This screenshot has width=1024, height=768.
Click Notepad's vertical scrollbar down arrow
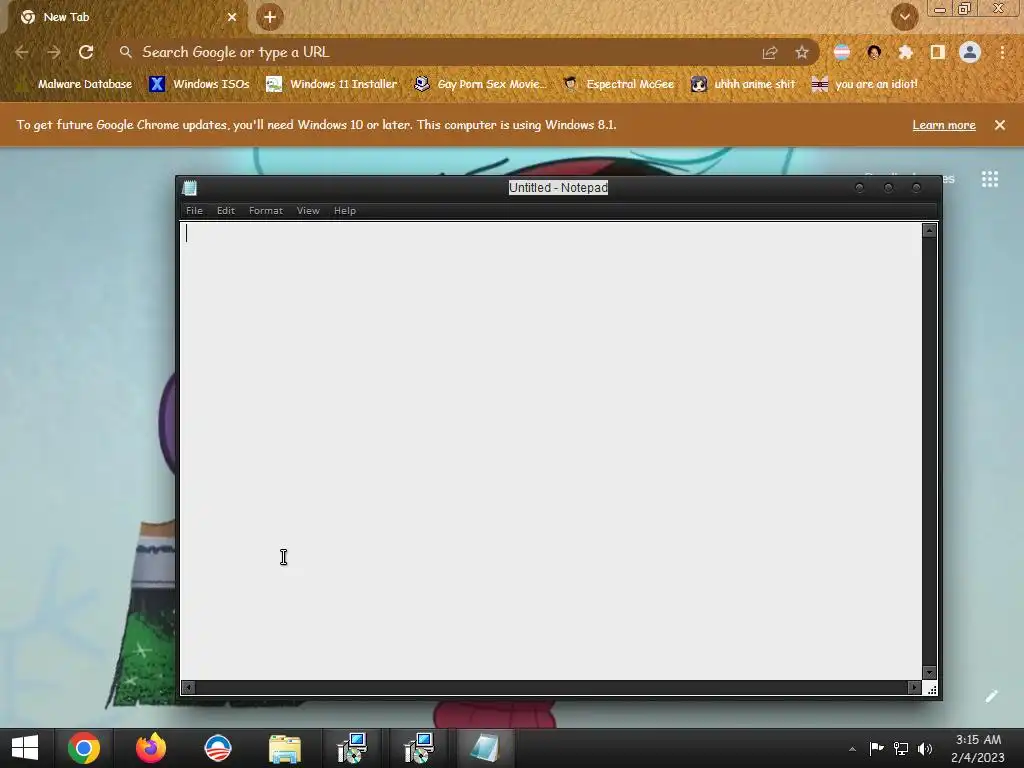[x=929, y=673]
